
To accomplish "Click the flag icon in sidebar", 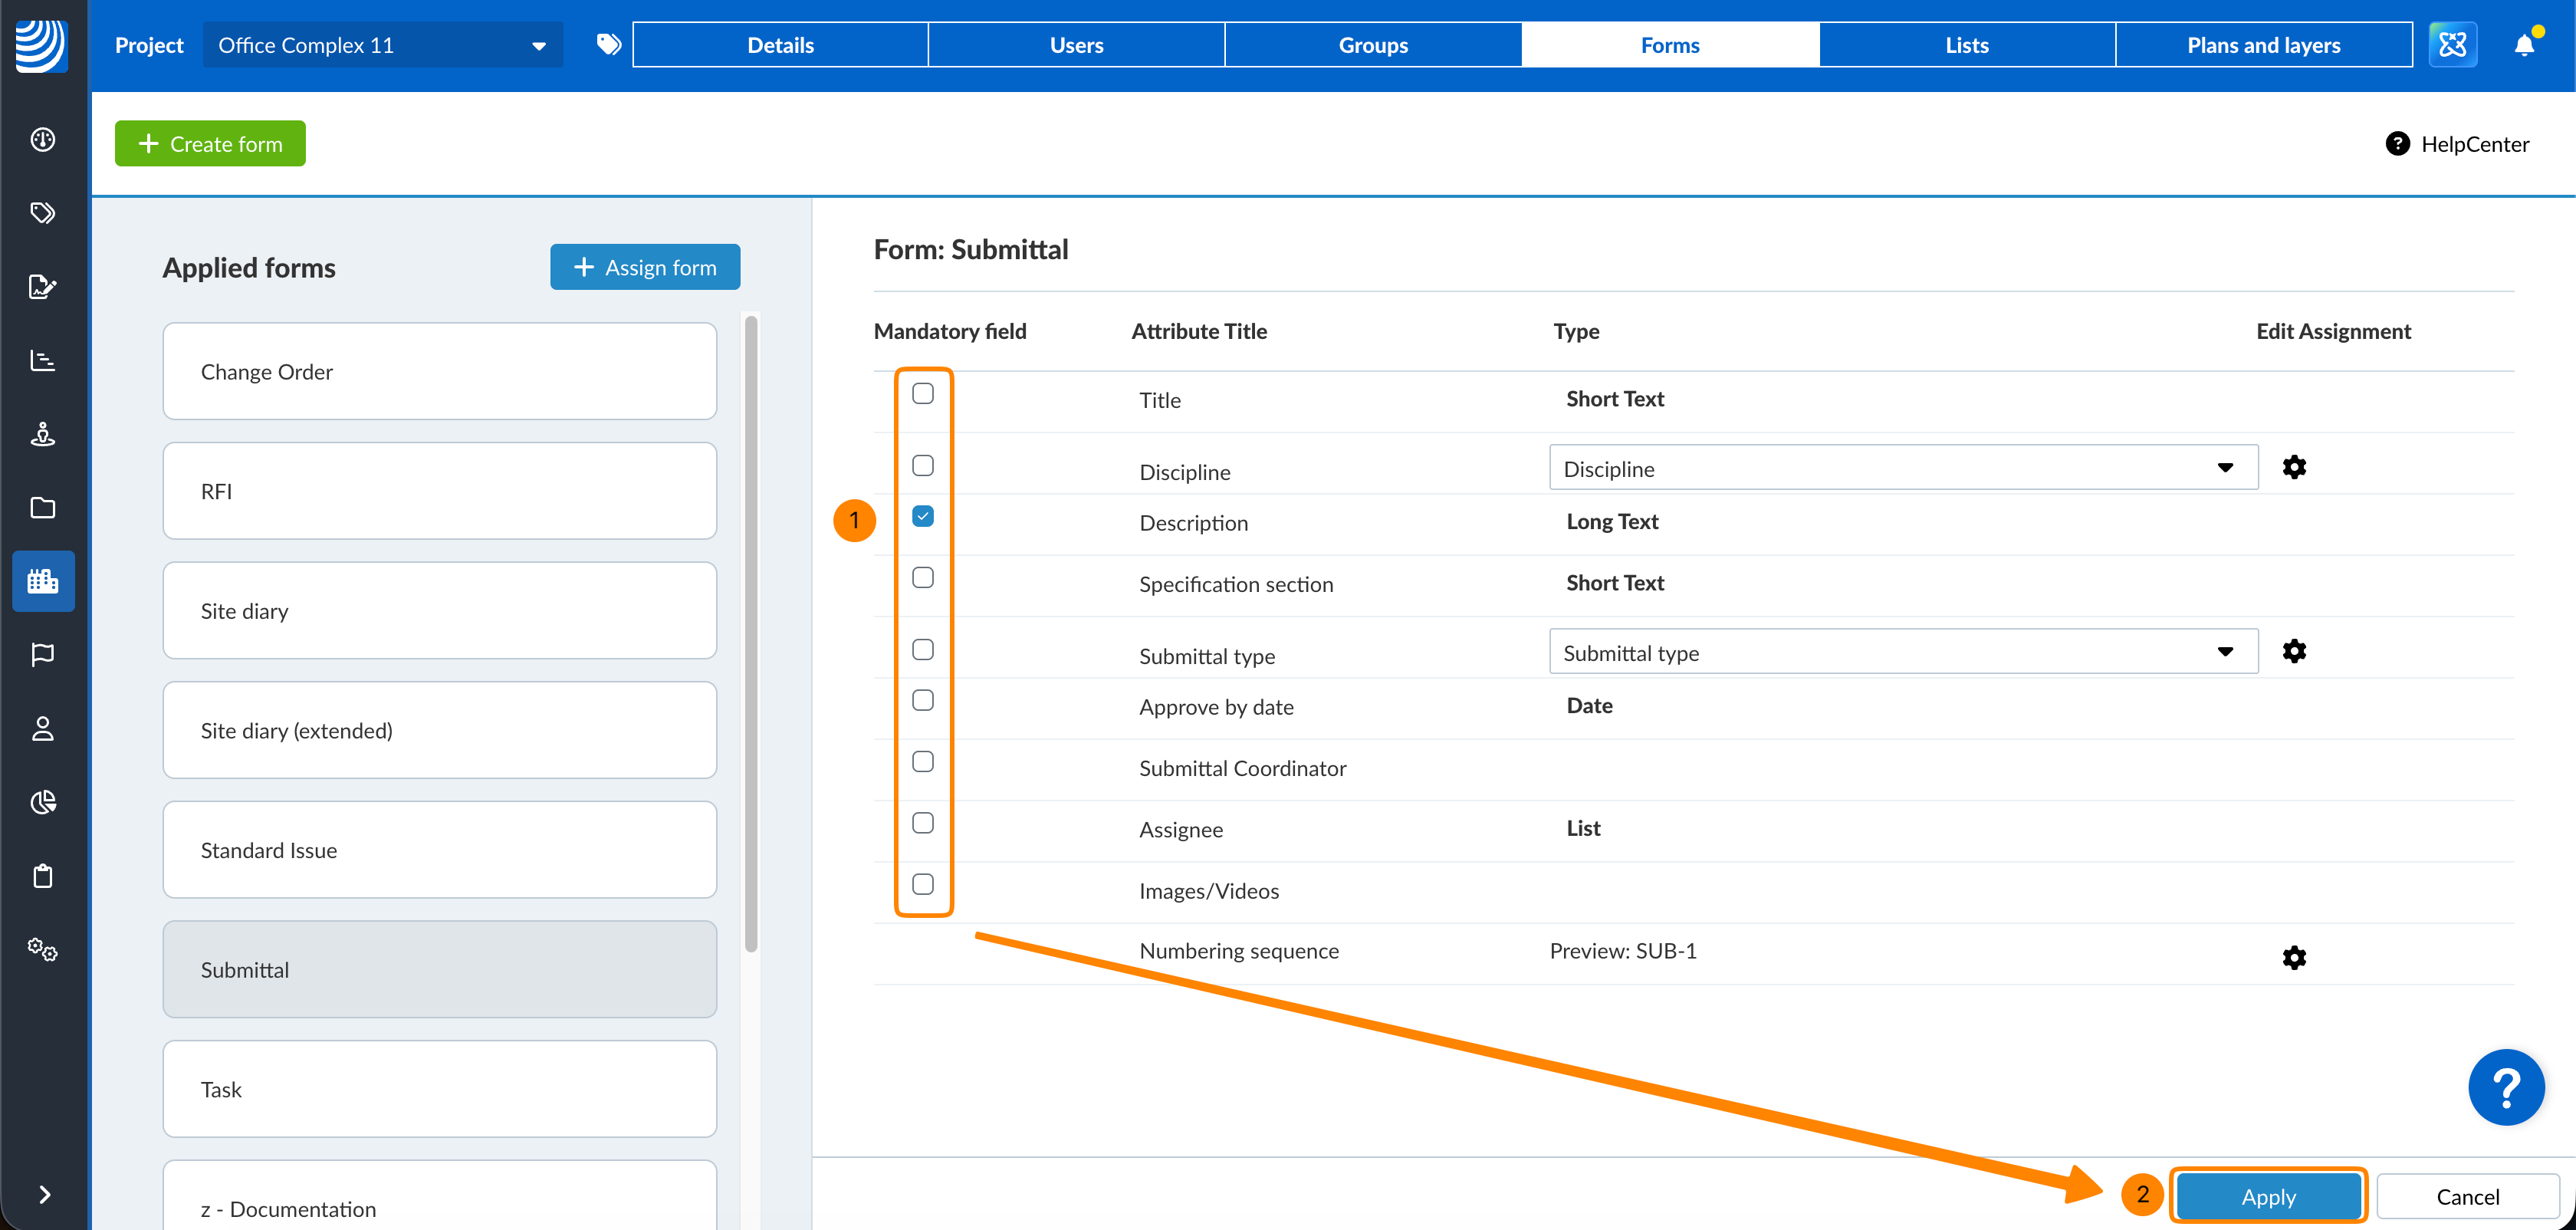I will [x=43, y=654].
